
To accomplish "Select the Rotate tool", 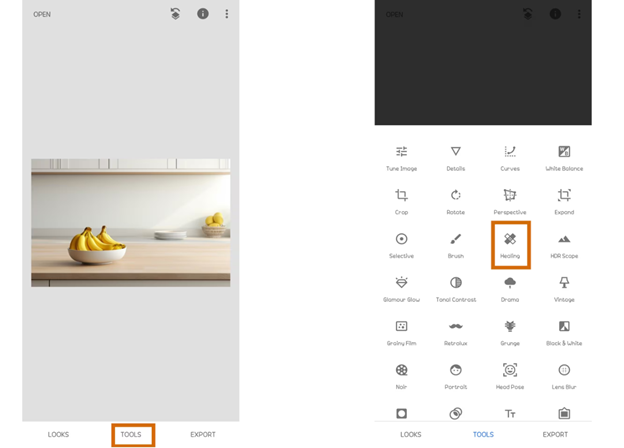I will click(455, 200).
